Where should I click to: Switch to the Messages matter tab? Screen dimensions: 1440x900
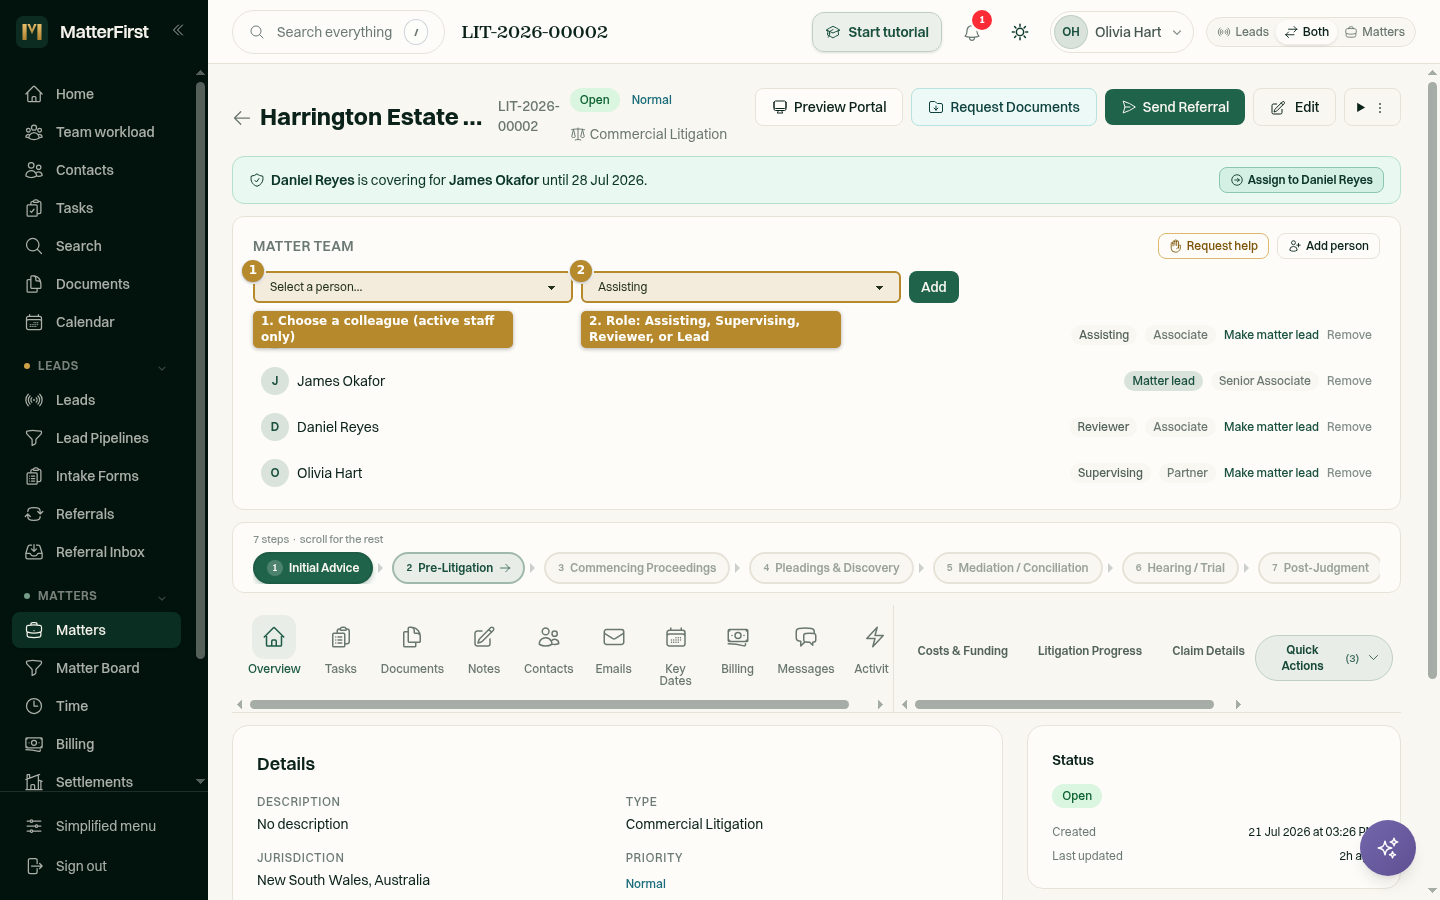tap(805, 650)
